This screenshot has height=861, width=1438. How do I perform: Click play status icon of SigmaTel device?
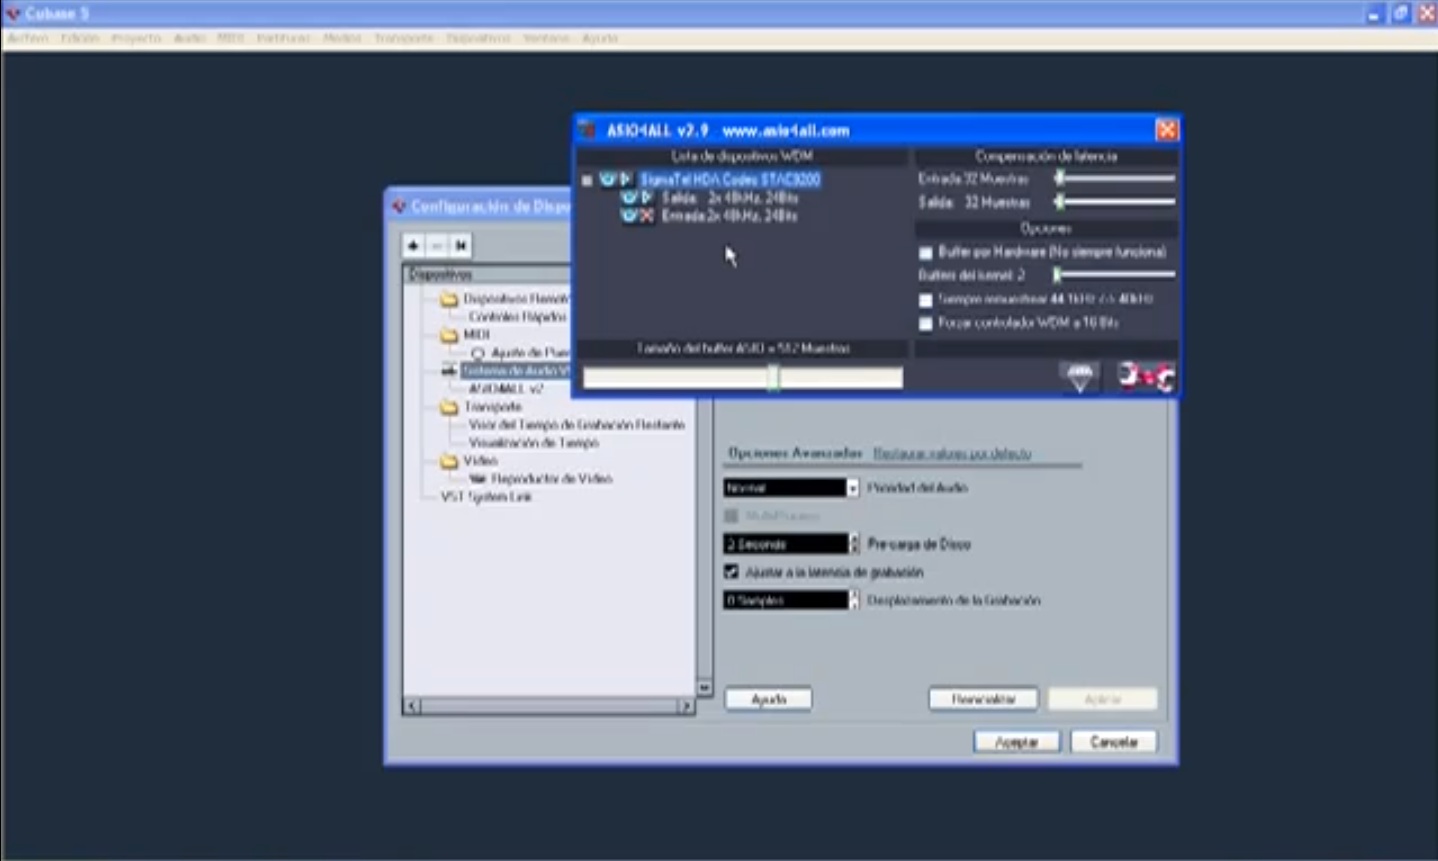(x=626, y=180)
